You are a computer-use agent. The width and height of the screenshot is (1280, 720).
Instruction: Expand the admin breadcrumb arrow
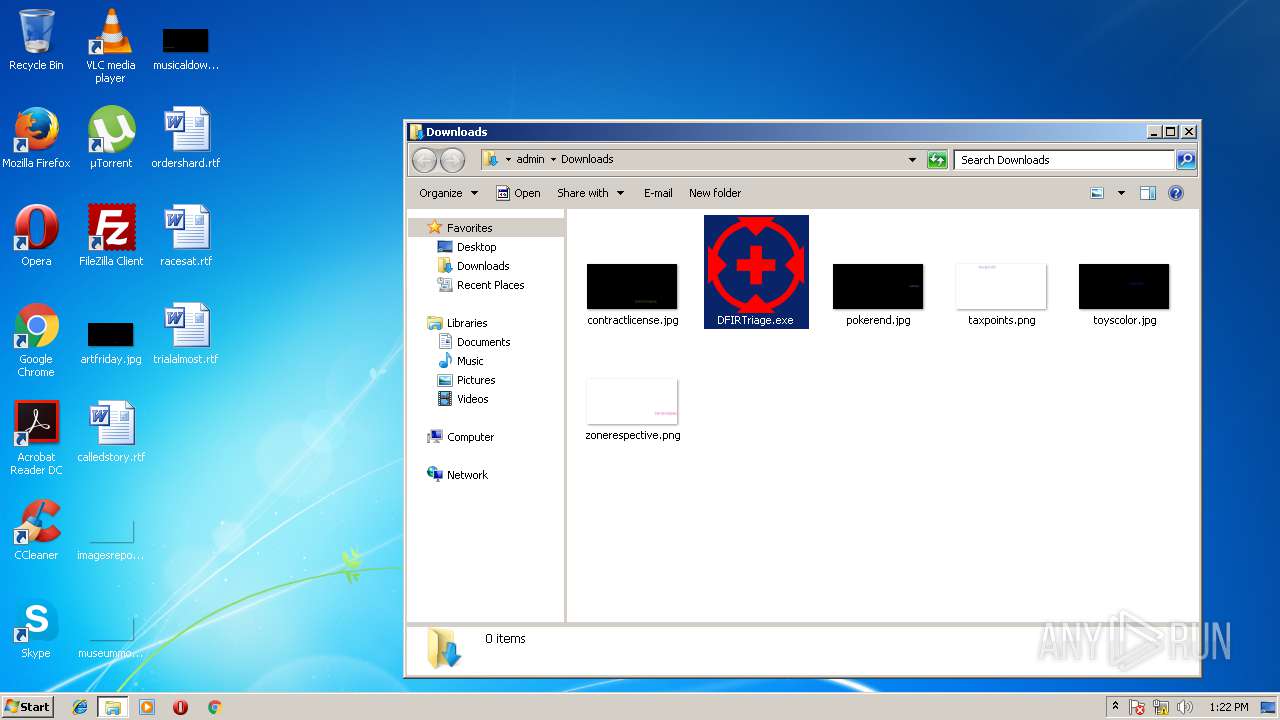(553, 160)
